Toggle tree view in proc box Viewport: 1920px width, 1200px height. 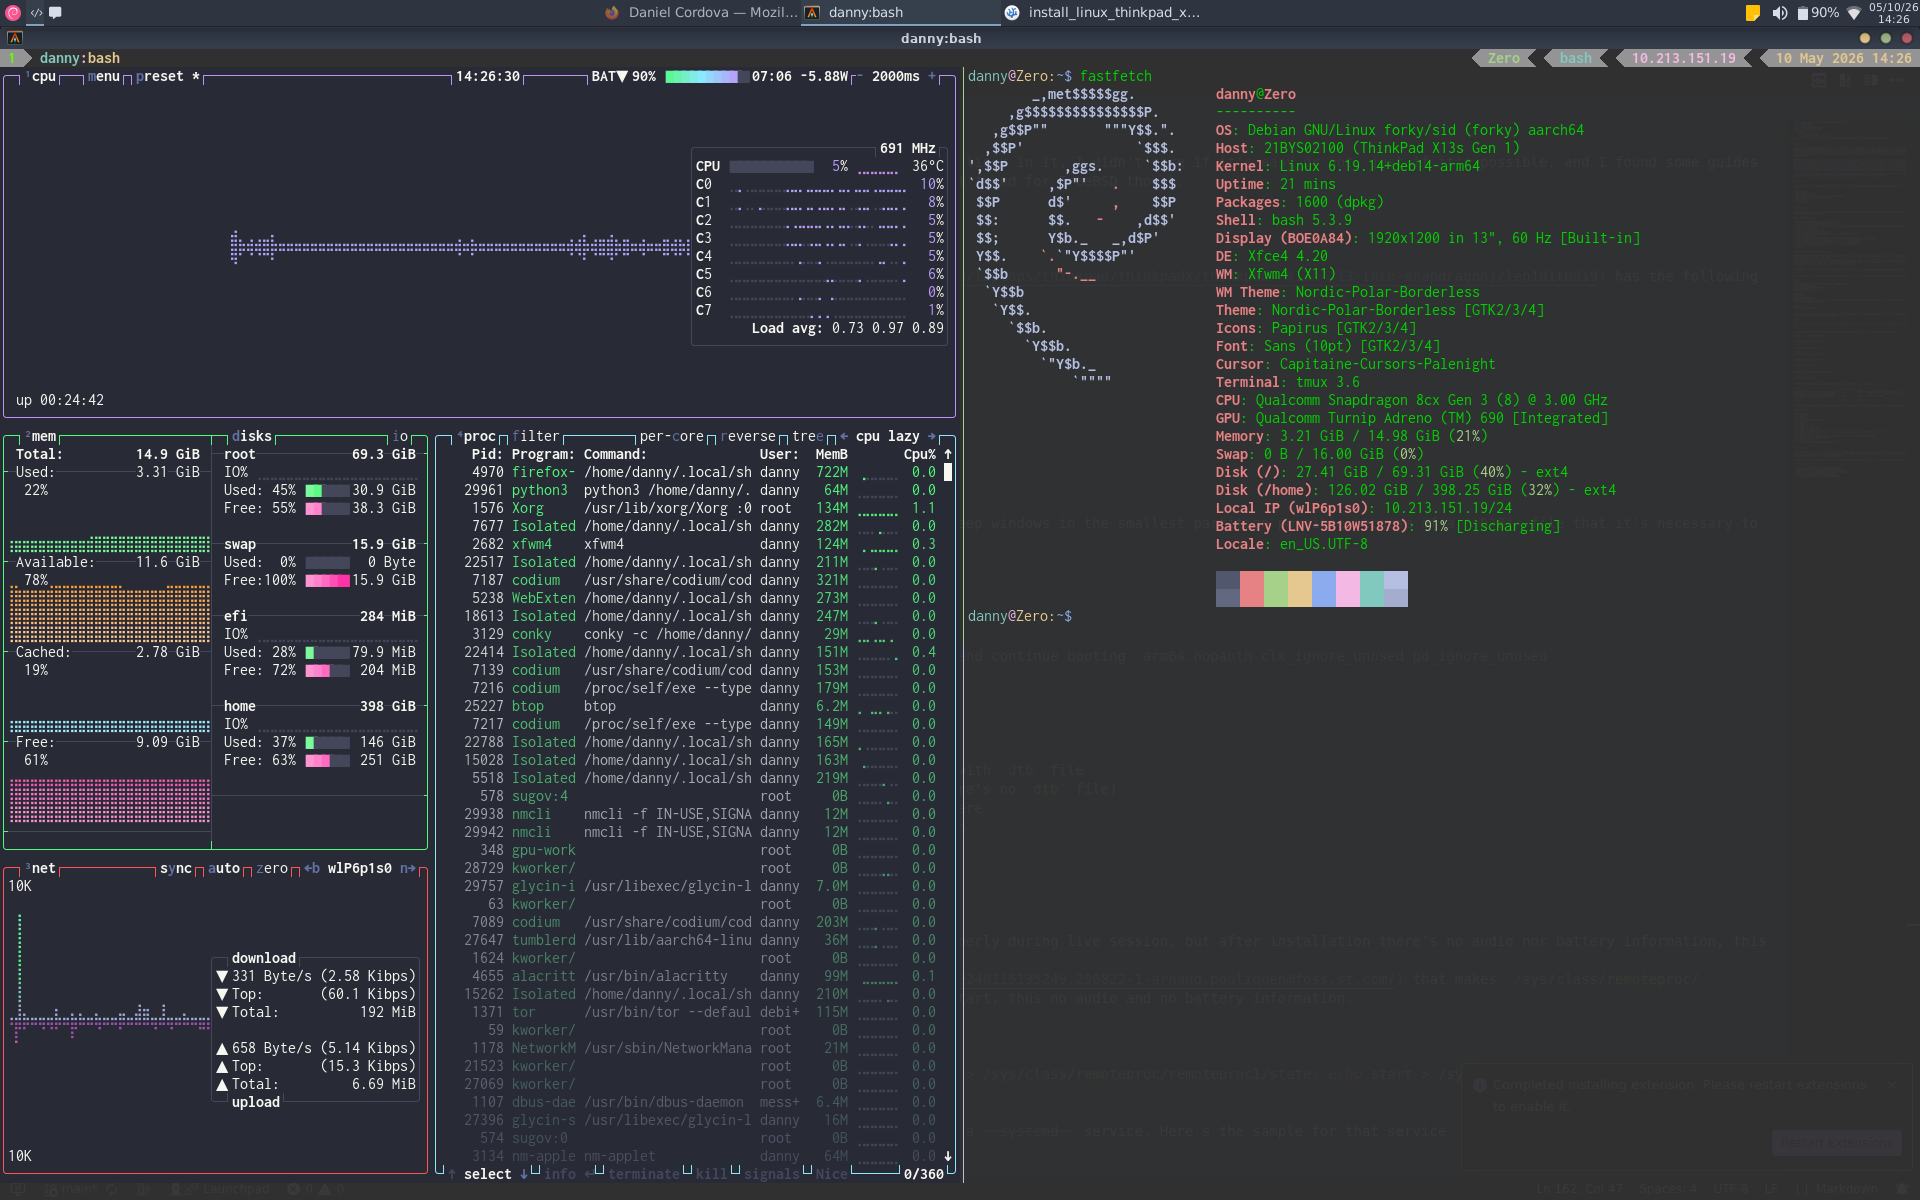point(808,436)
